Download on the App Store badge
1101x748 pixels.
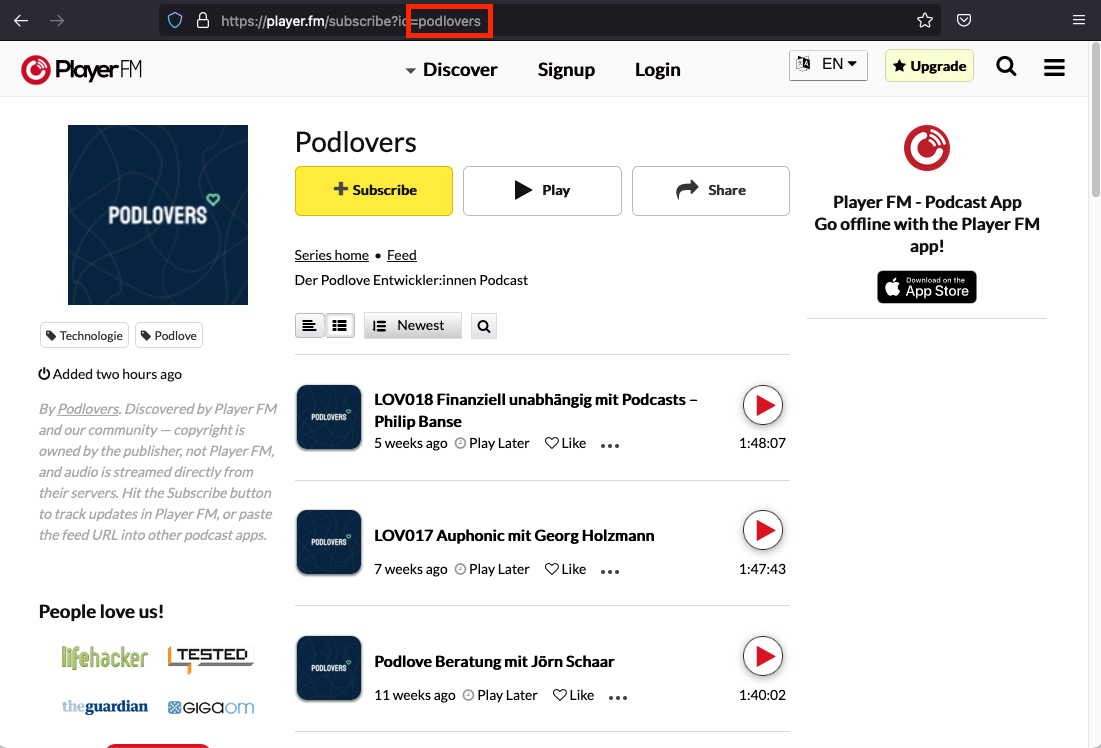[x=927, y=287]
